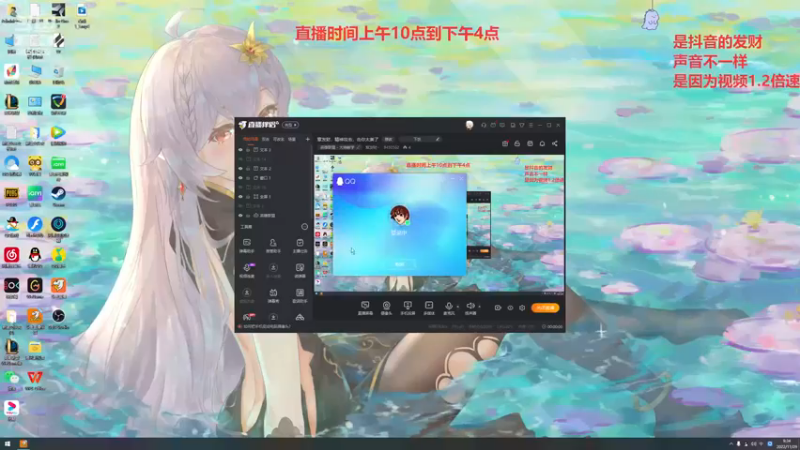
Task: Click the orange app icon in taskbar
Action: (x=23, y=444)
